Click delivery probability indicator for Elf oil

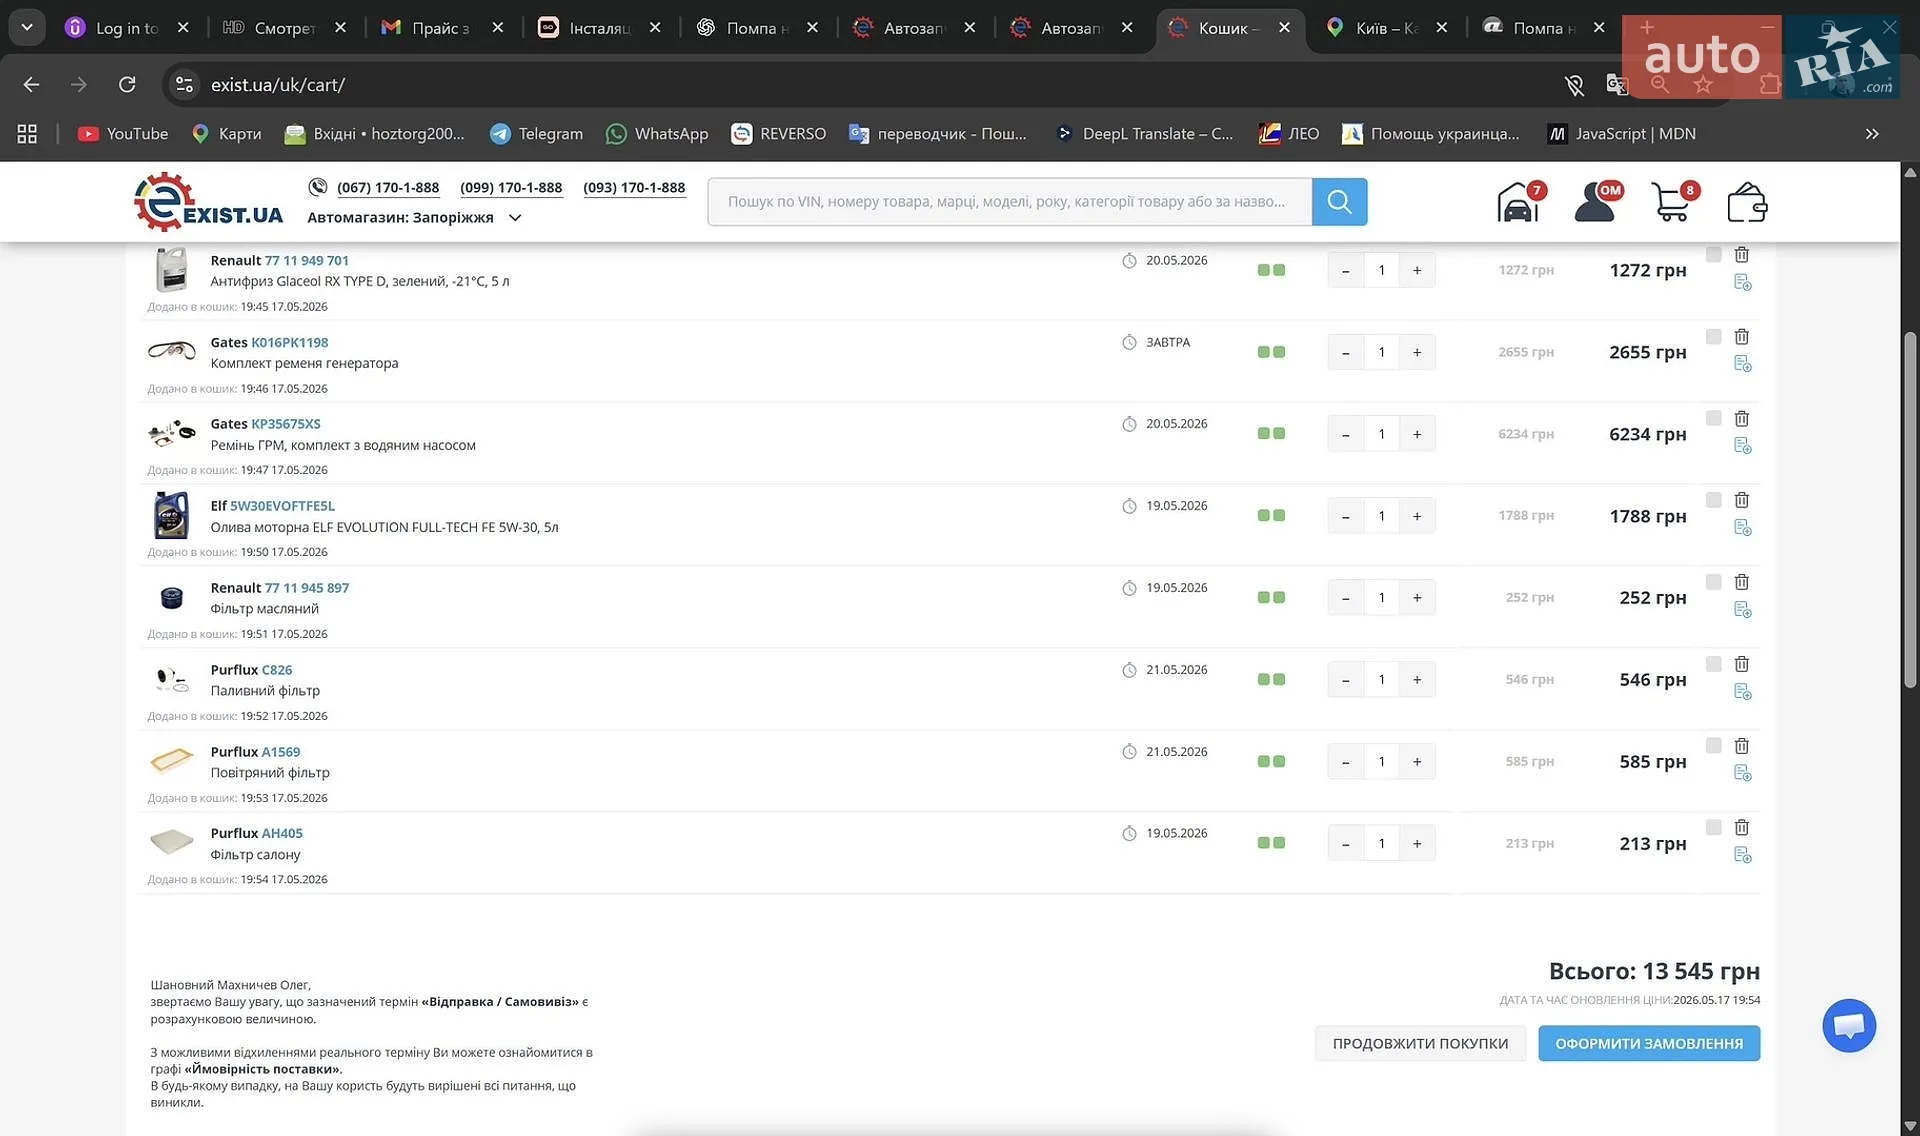click(1271, 516)
